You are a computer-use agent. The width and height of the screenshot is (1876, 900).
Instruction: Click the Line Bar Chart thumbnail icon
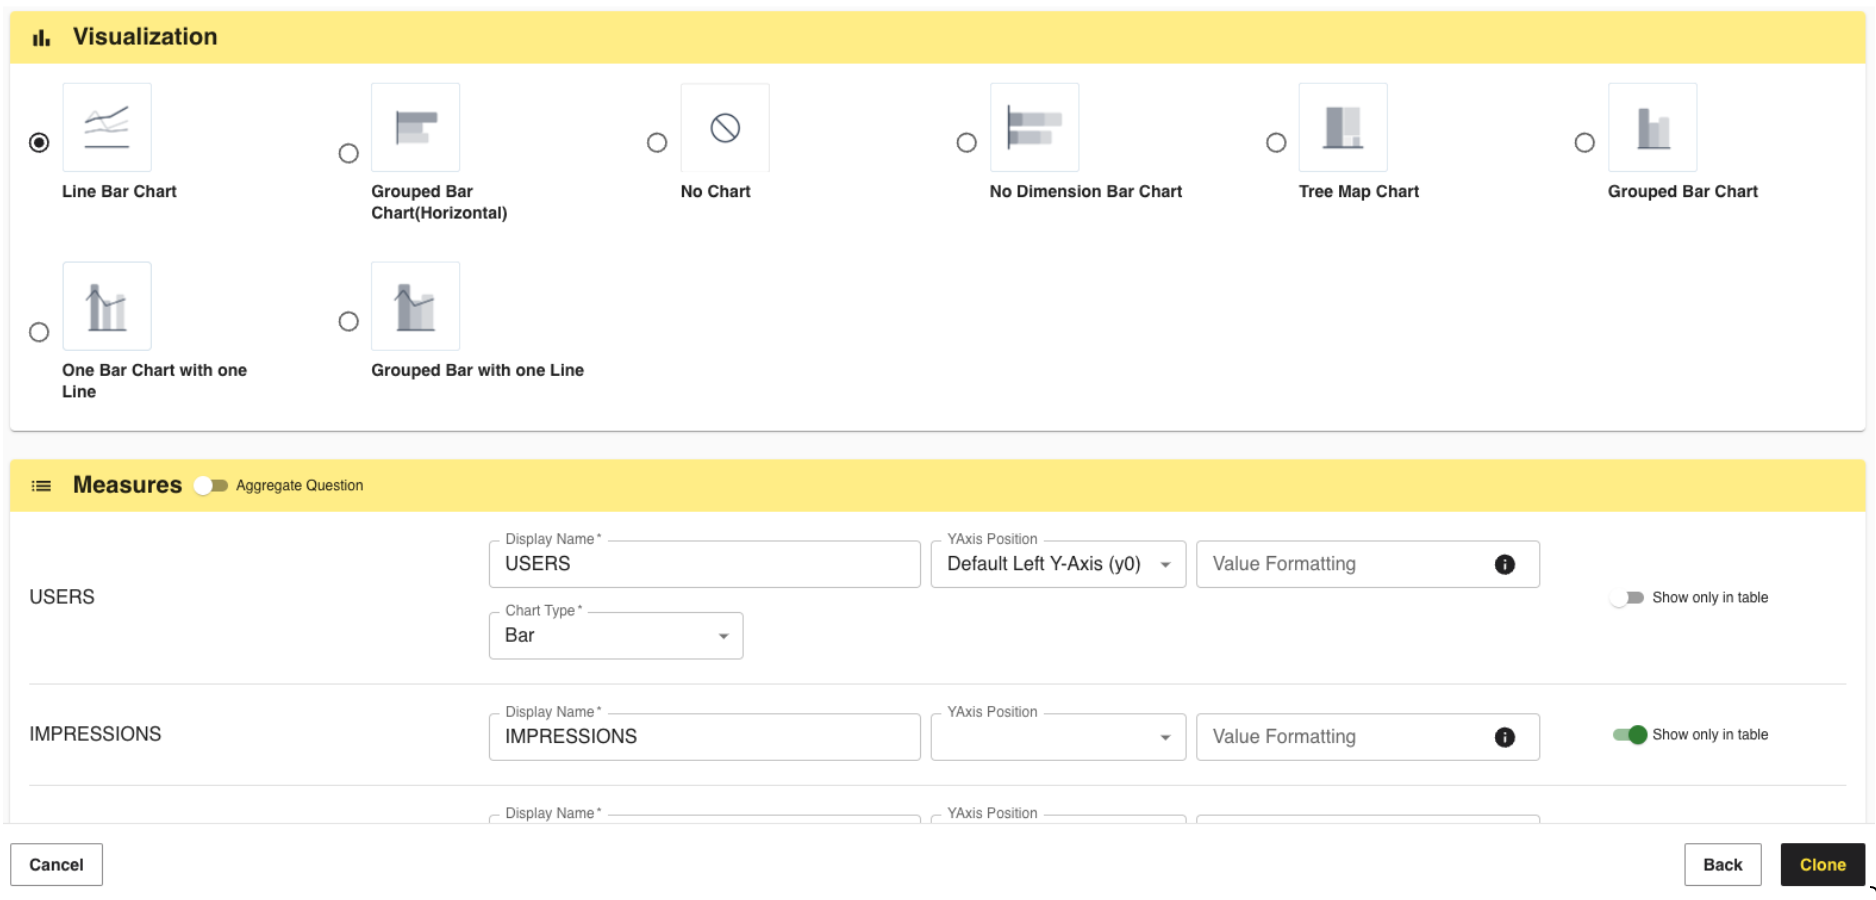[107, 127]
